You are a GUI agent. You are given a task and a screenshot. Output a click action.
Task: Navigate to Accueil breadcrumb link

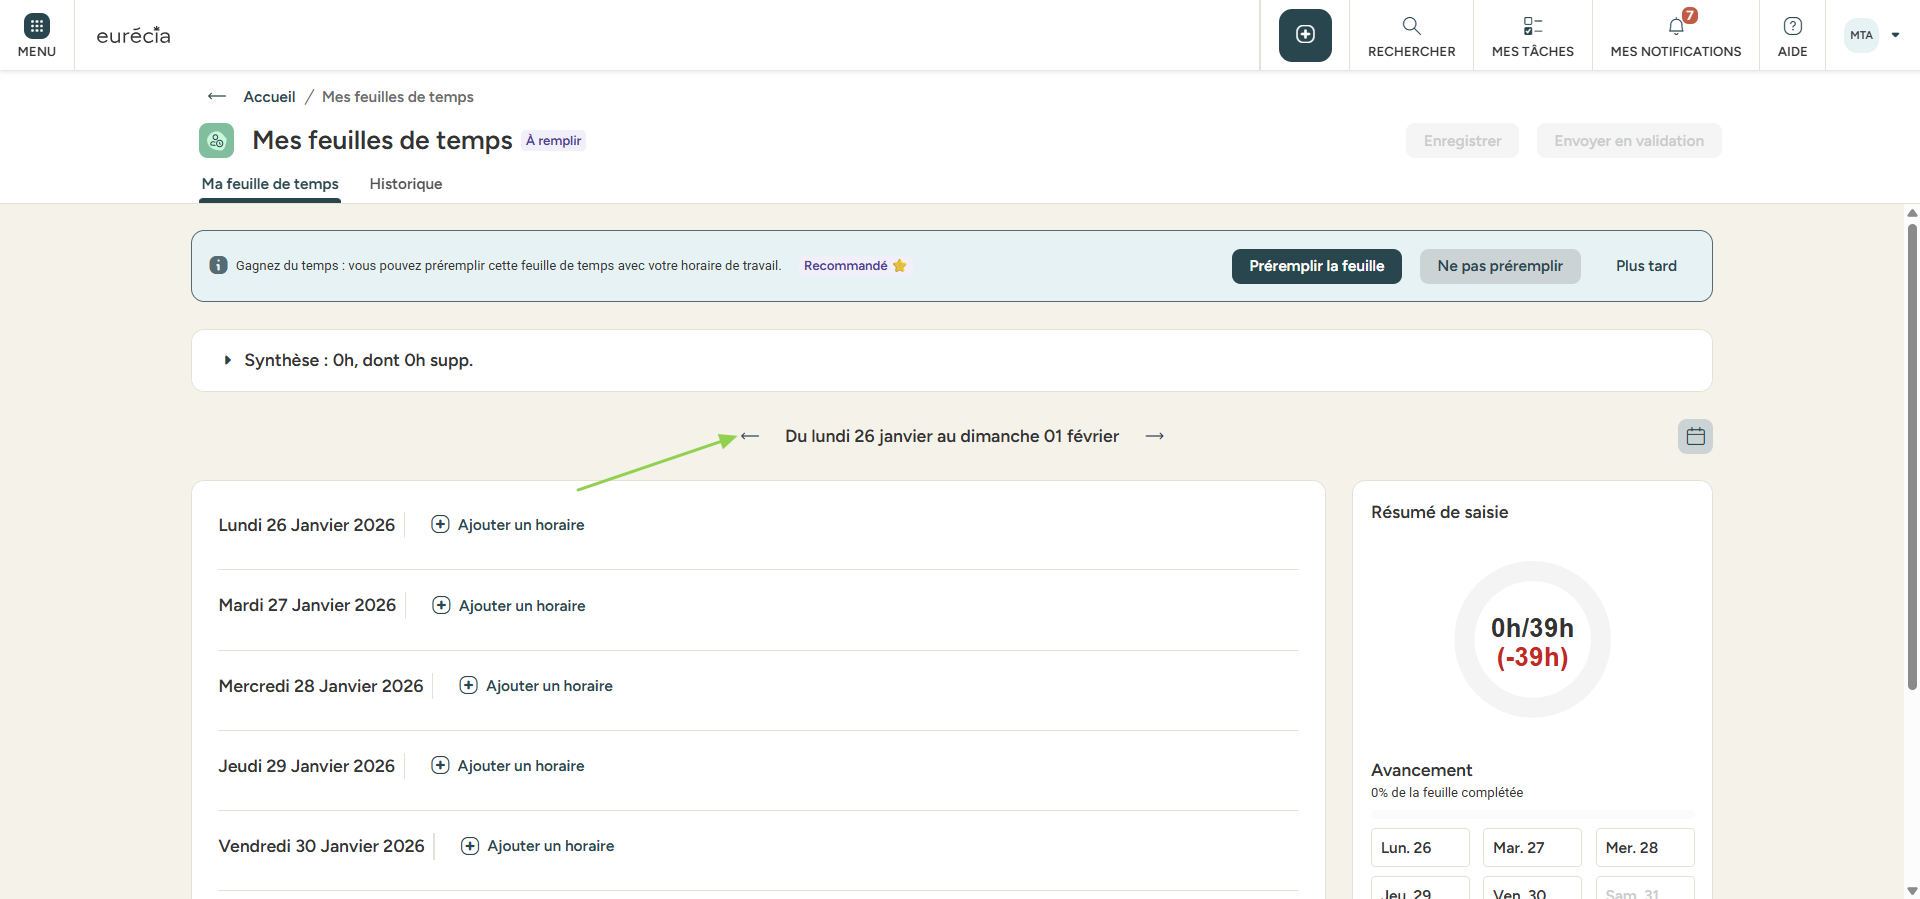[x=269, y=97]
